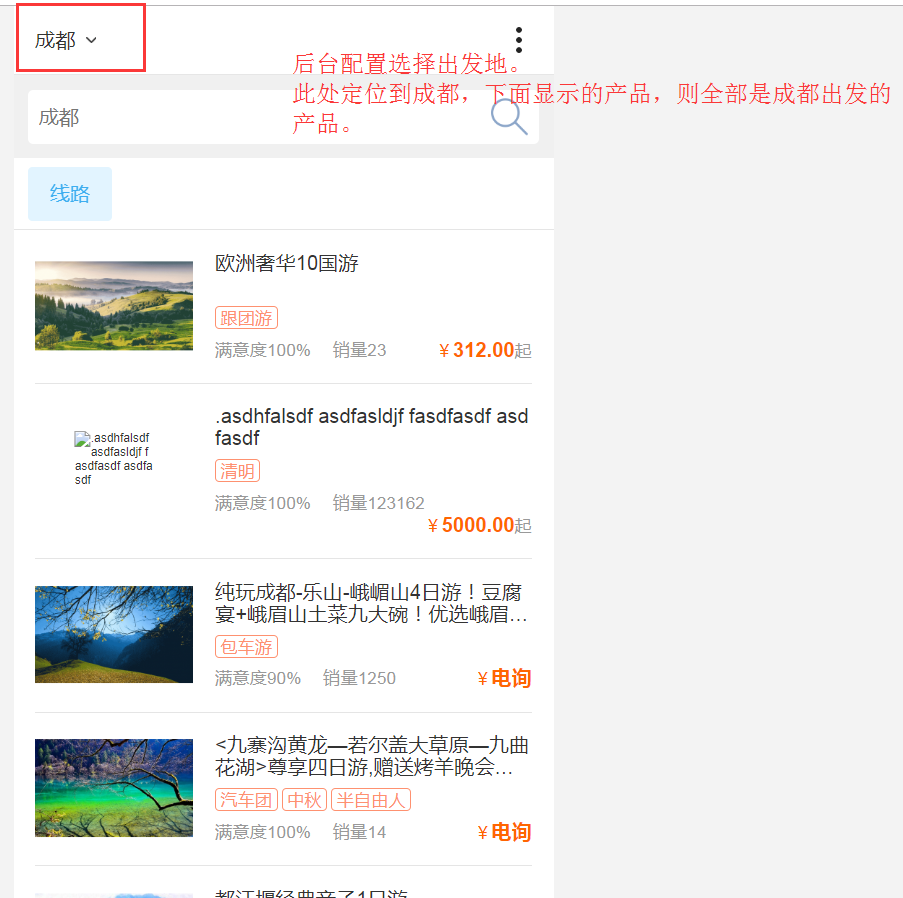Expand the 成都 departure city dropdown
The width and height of the screenshot is (903, 898).
(x=66, y=40)
